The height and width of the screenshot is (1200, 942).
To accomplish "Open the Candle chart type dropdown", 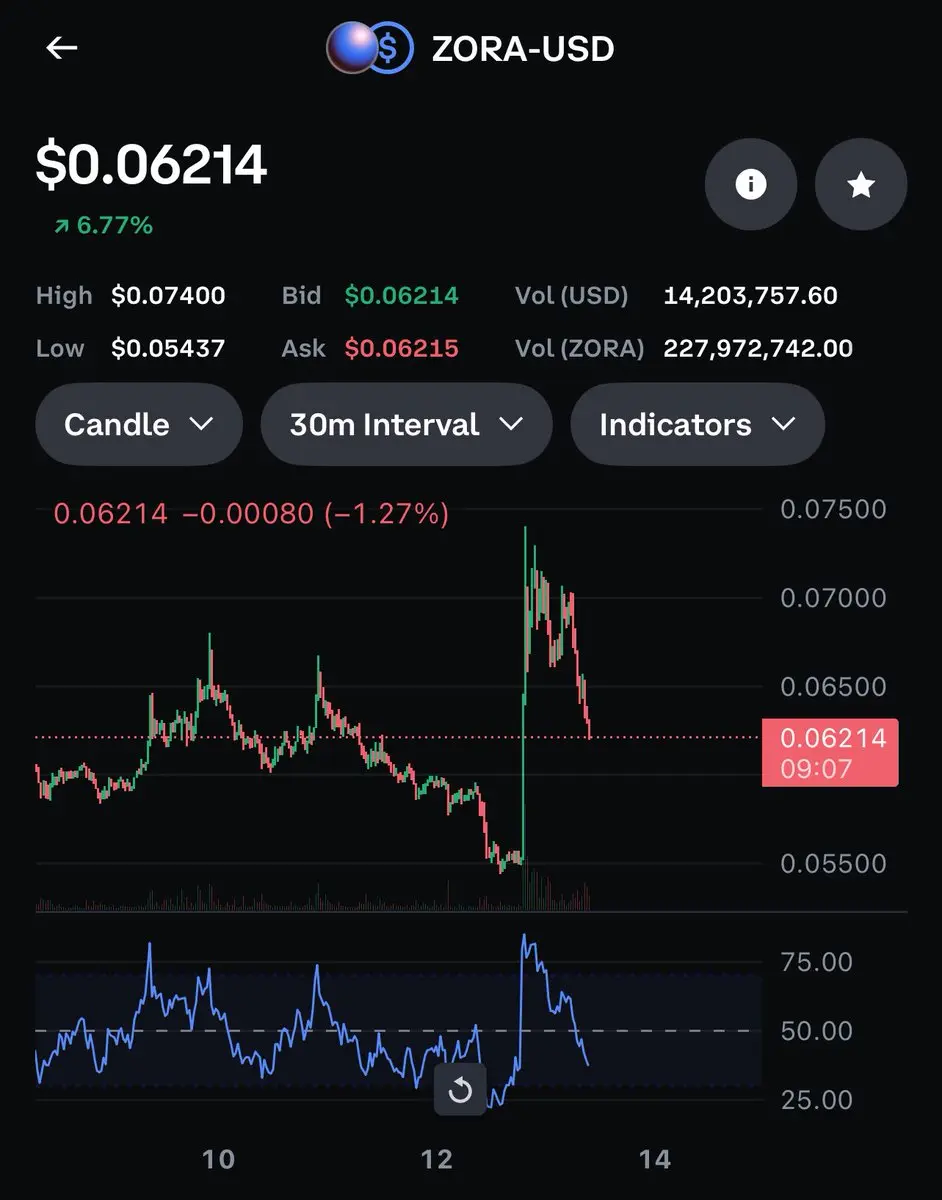I will [139, 424].
